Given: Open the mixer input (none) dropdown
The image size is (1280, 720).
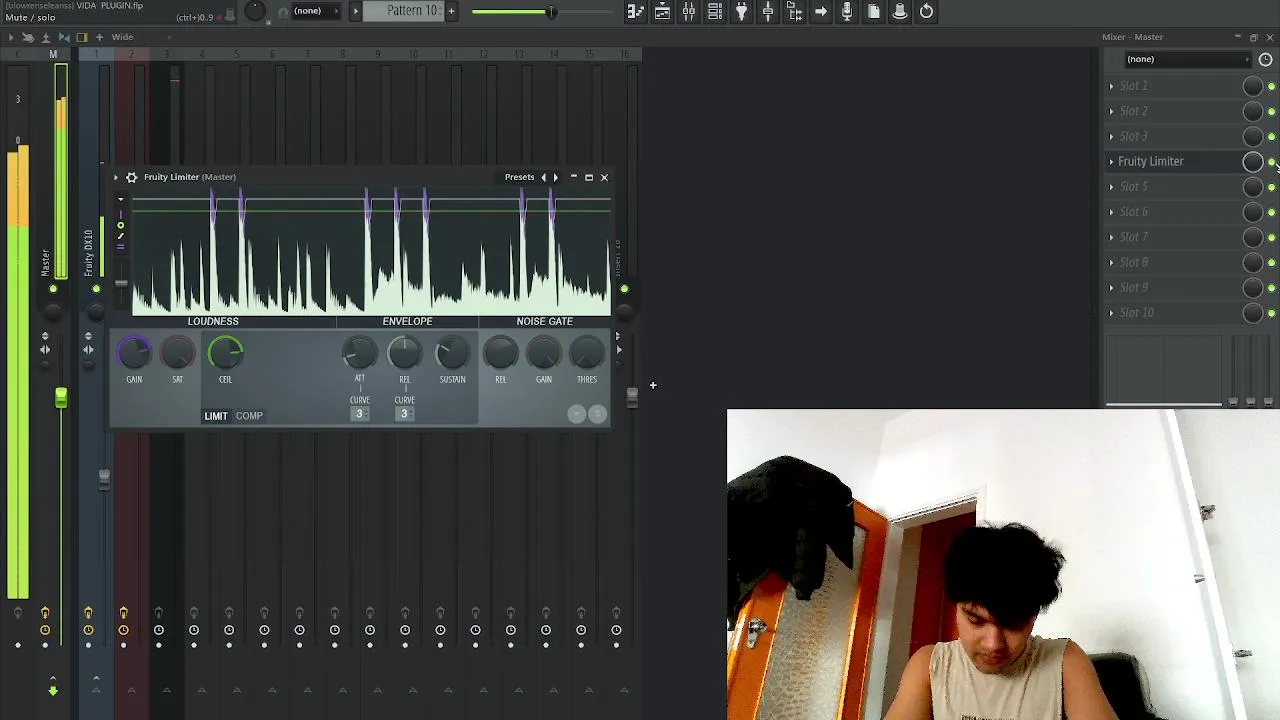Looking at the screenshot, I should [1186, 59].
